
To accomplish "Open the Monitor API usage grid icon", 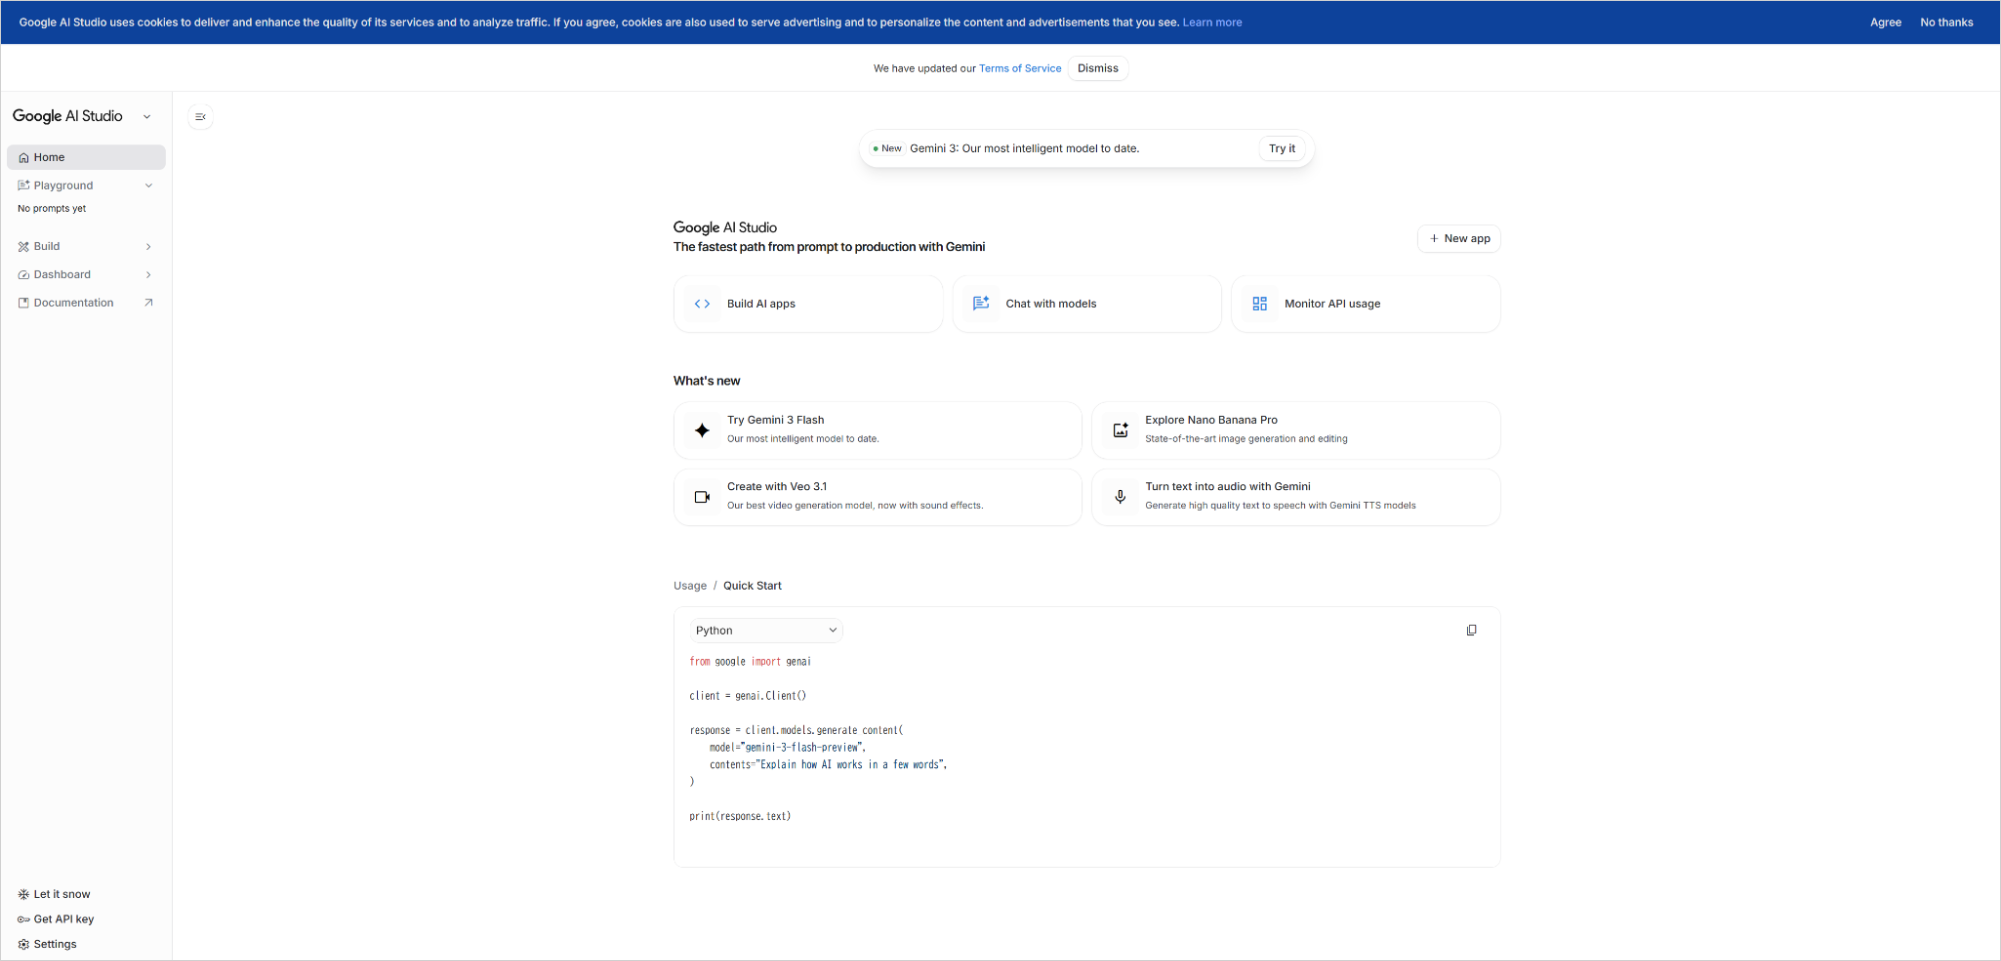I will [1260, 303].
